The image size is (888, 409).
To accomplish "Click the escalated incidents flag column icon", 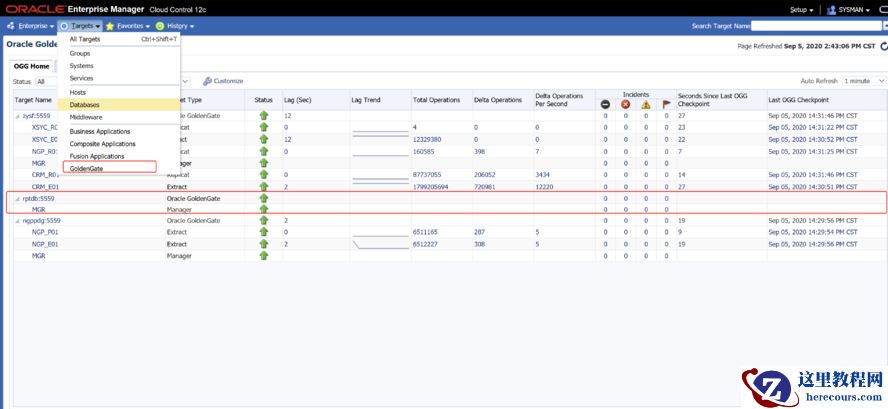I will tap(666, 104).
